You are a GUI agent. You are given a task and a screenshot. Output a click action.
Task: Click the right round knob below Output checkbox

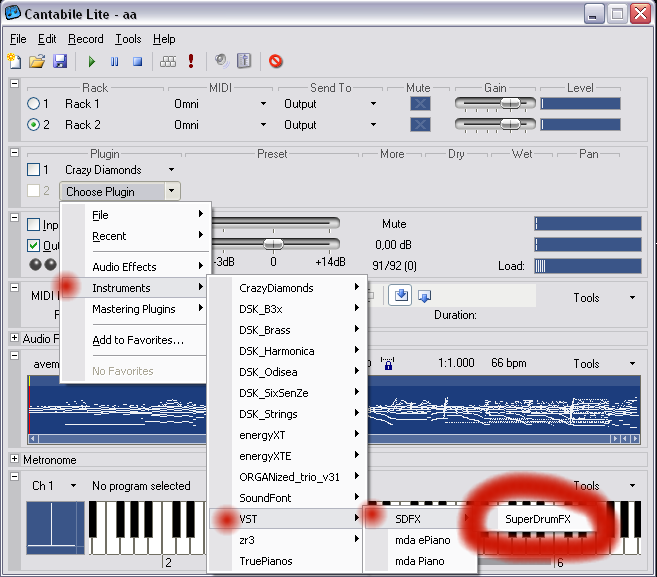point(50,264)
